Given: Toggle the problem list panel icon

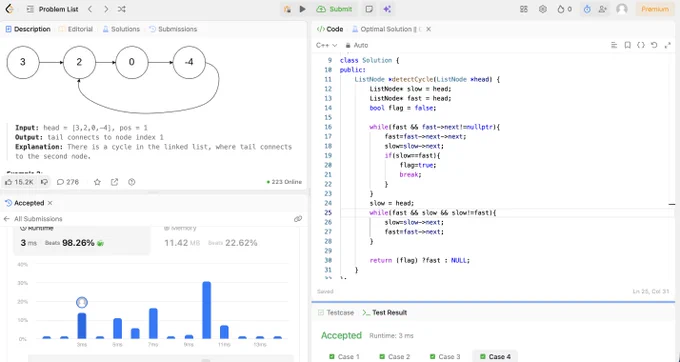Looking at the screenshot, I should pyautogui.click(x=30, y=9).
